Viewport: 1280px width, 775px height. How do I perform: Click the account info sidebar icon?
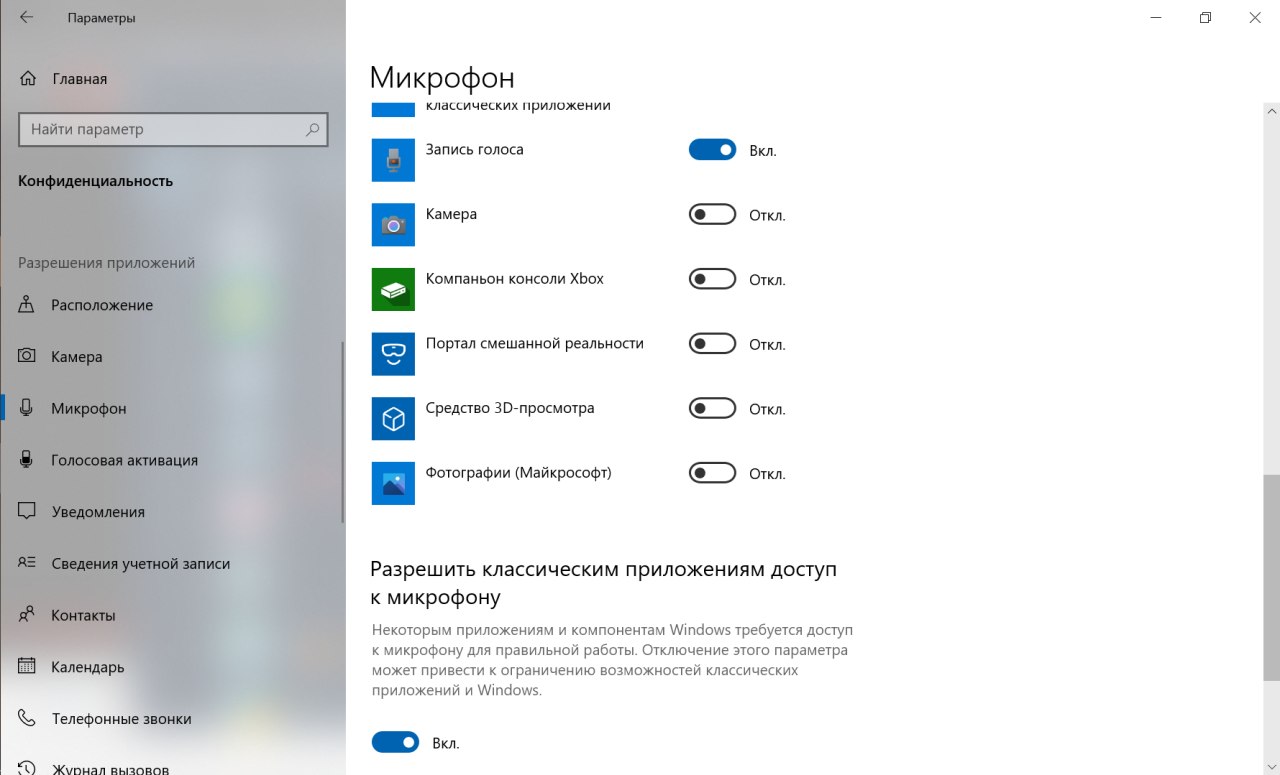coord(27,563)
